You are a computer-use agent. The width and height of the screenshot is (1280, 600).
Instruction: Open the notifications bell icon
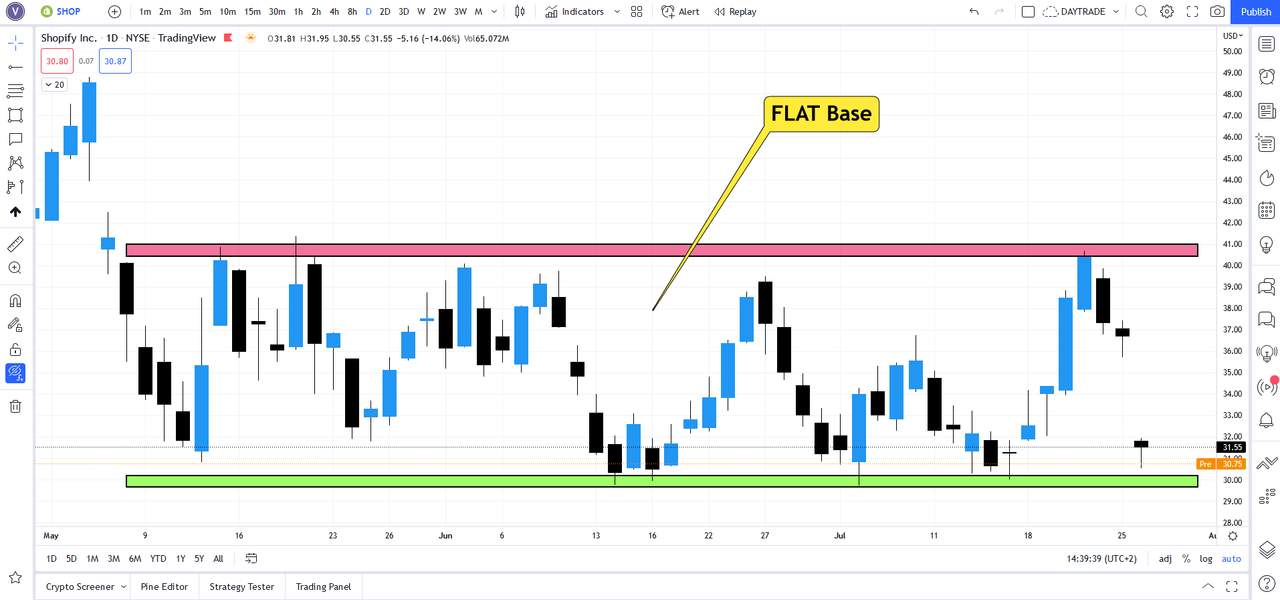click(x=1266, y=420)
